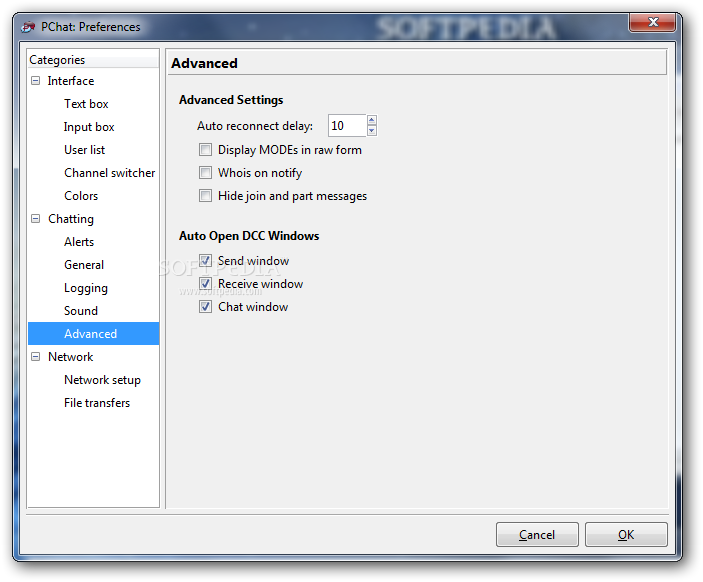Open the Input box settings
Screen dimensions: 703x582
pyautogui.click(x=89, y=127)
